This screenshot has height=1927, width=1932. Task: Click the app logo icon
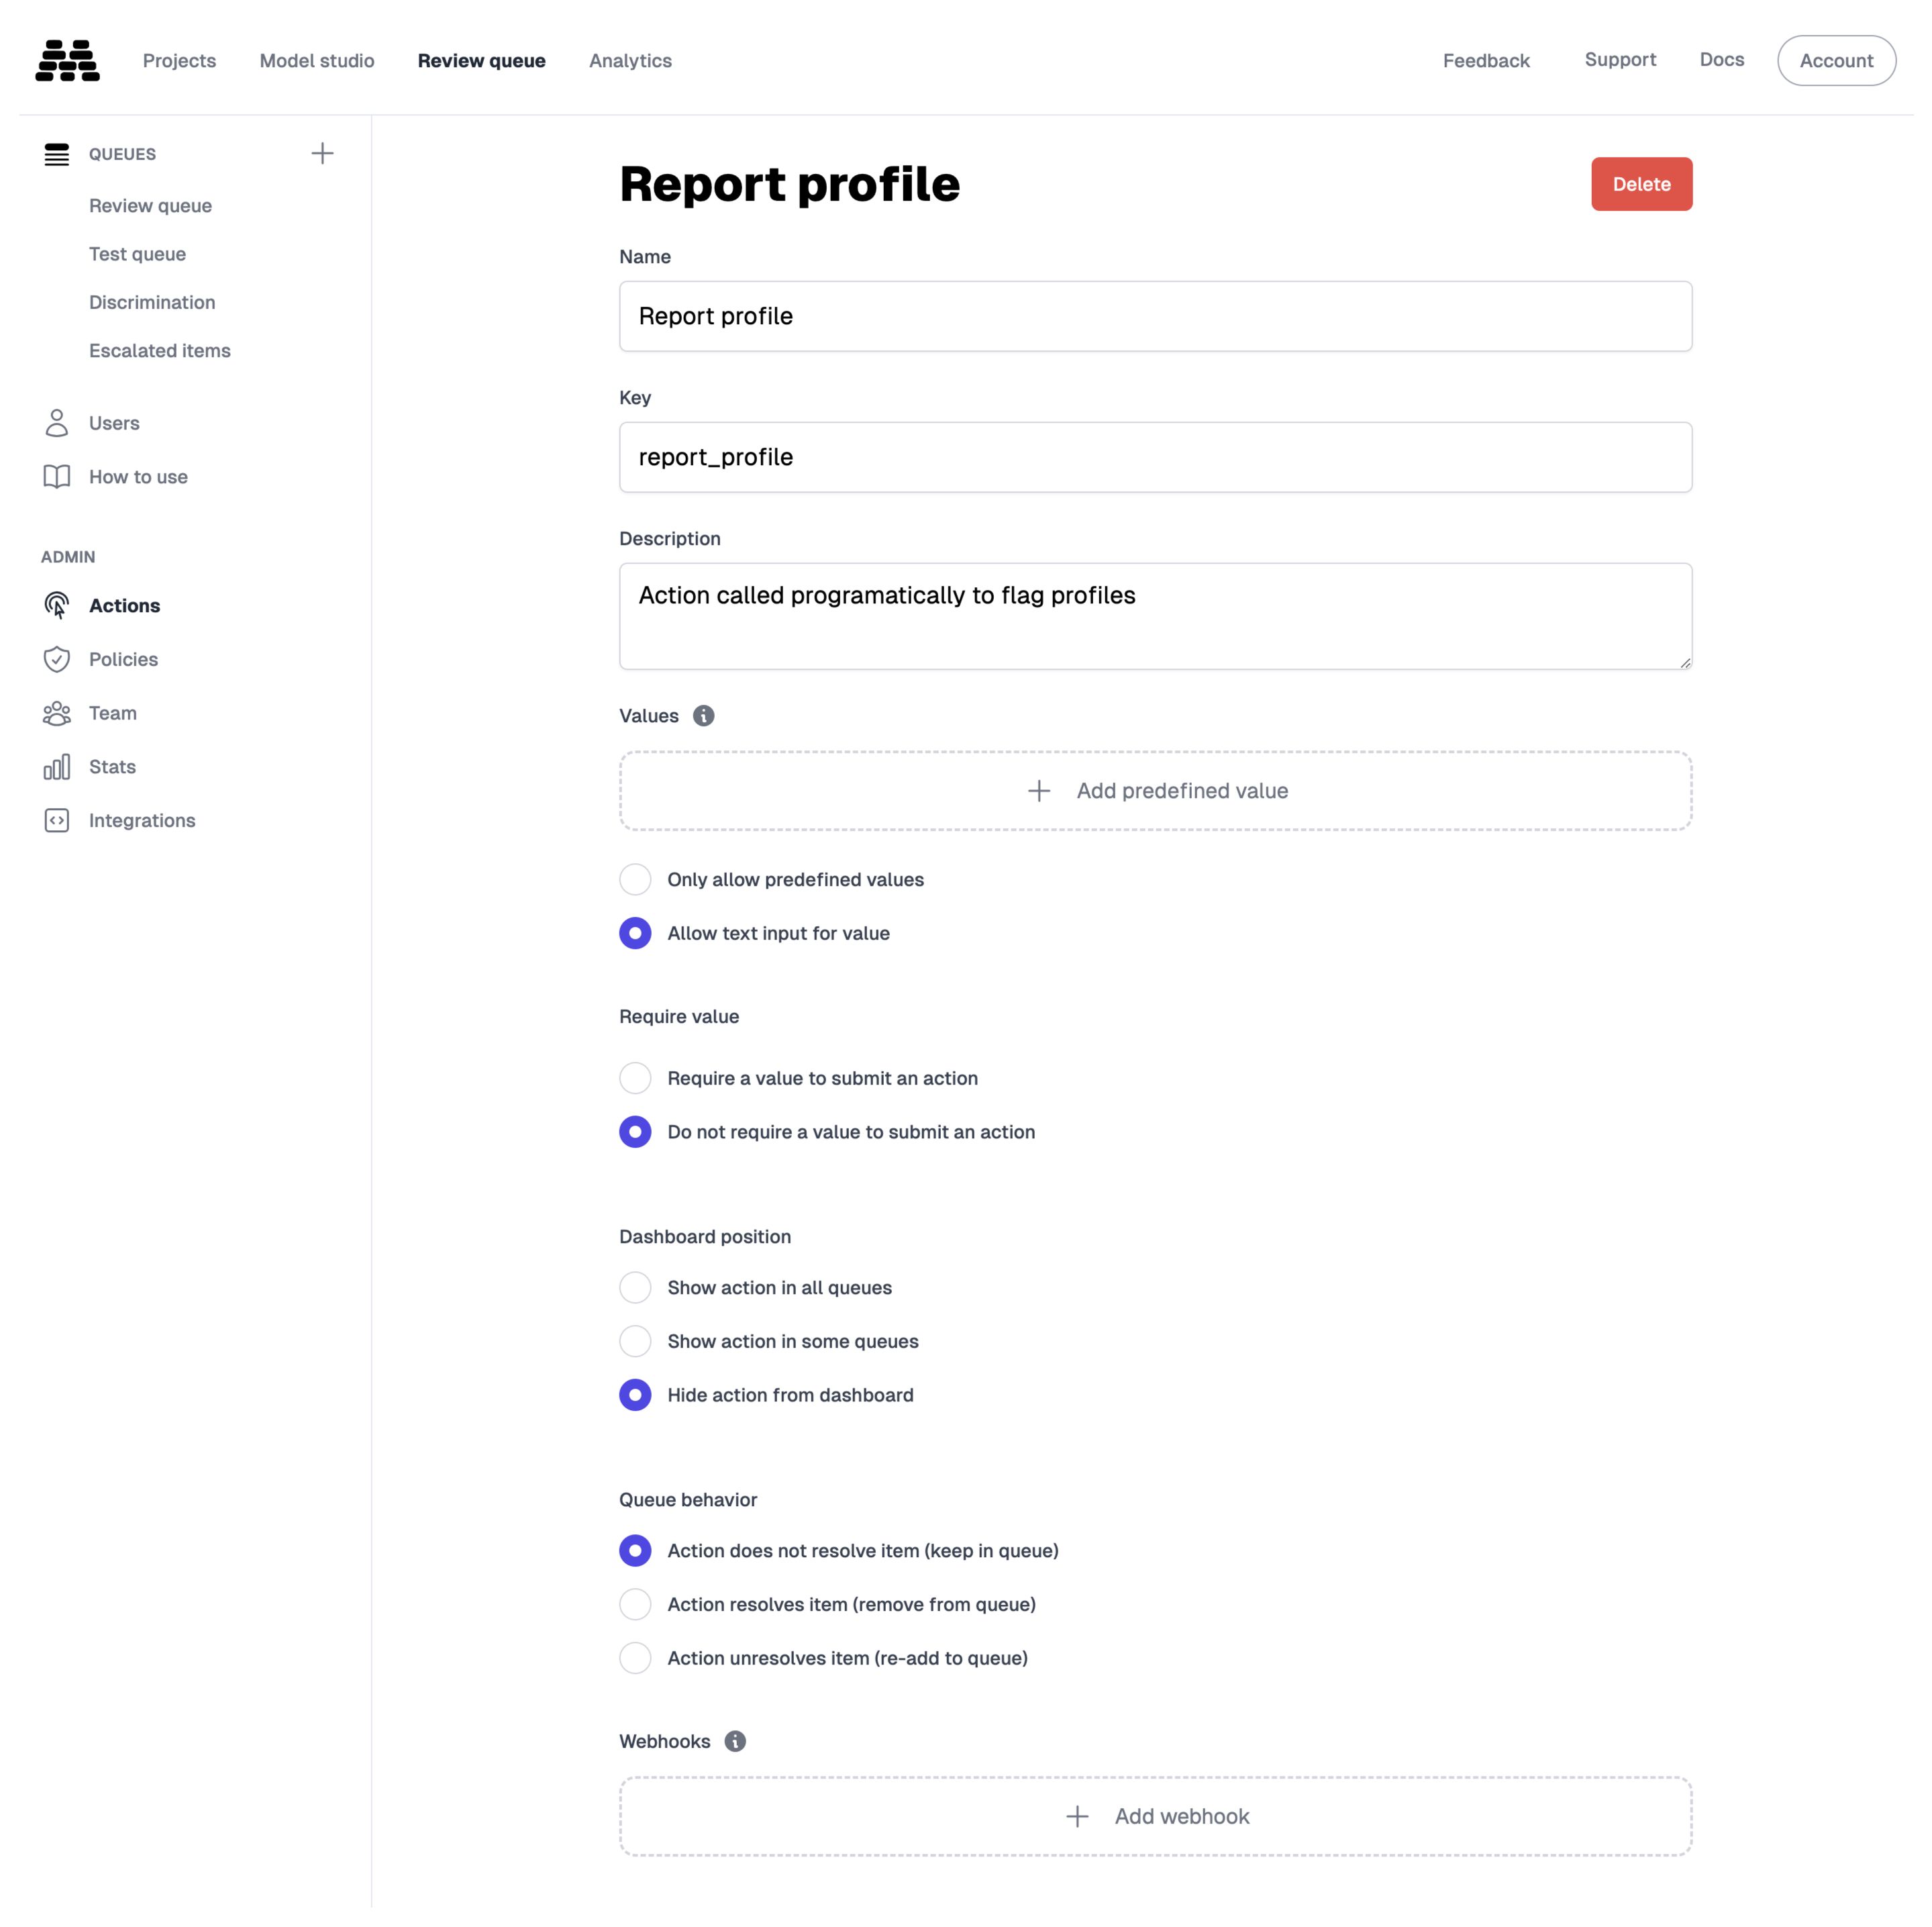click(x=67, y=60)
